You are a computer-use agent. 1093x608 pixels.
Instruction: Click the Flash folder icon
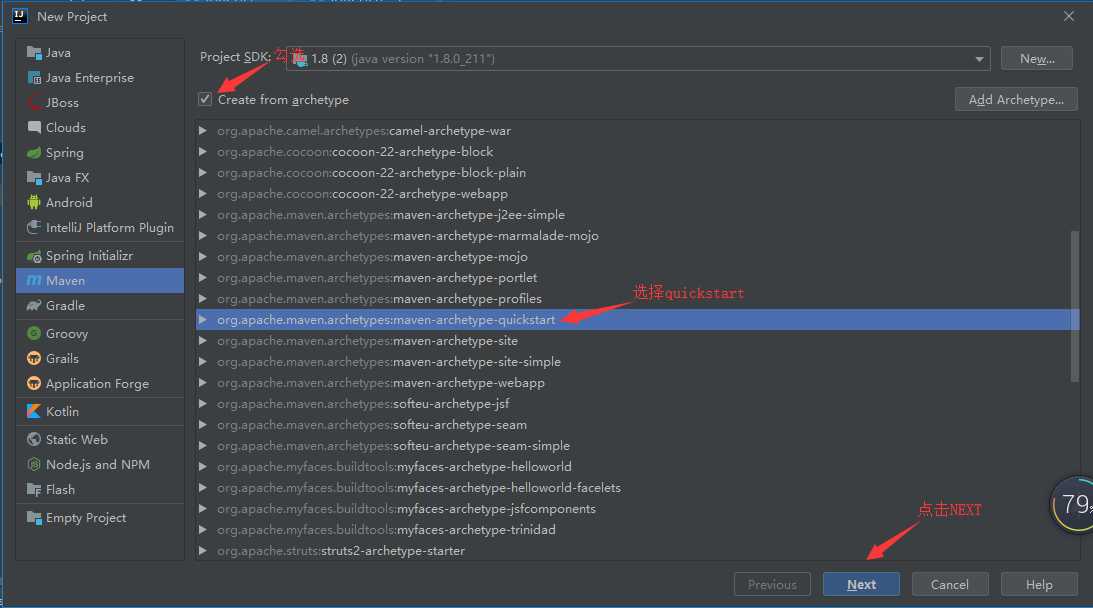(33, 490)
